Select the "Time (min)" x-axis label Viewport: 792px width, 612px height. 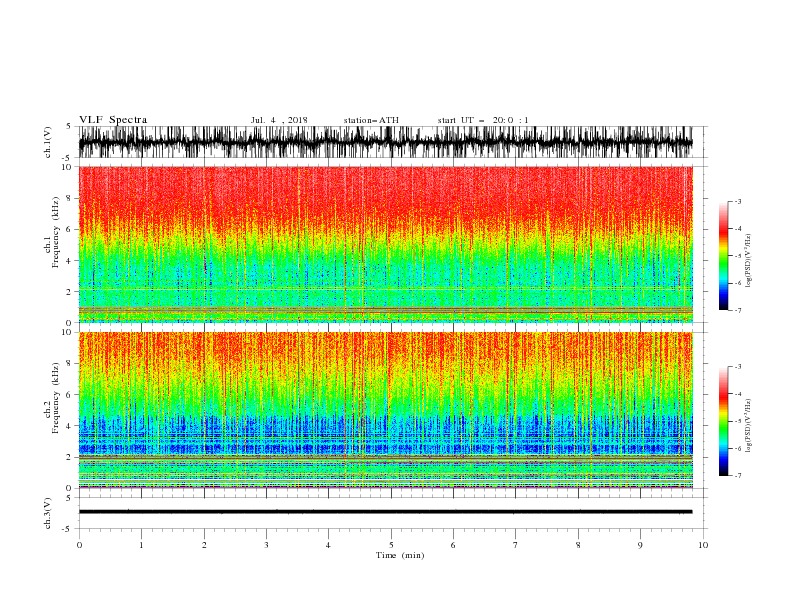(x=400, y=555)
